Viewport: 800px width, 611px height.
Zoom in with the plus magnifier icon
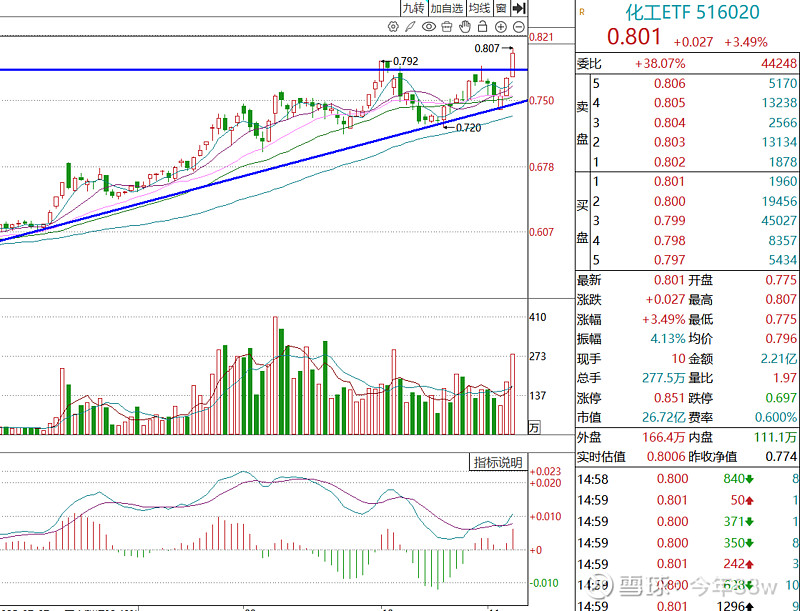(501, 26)
